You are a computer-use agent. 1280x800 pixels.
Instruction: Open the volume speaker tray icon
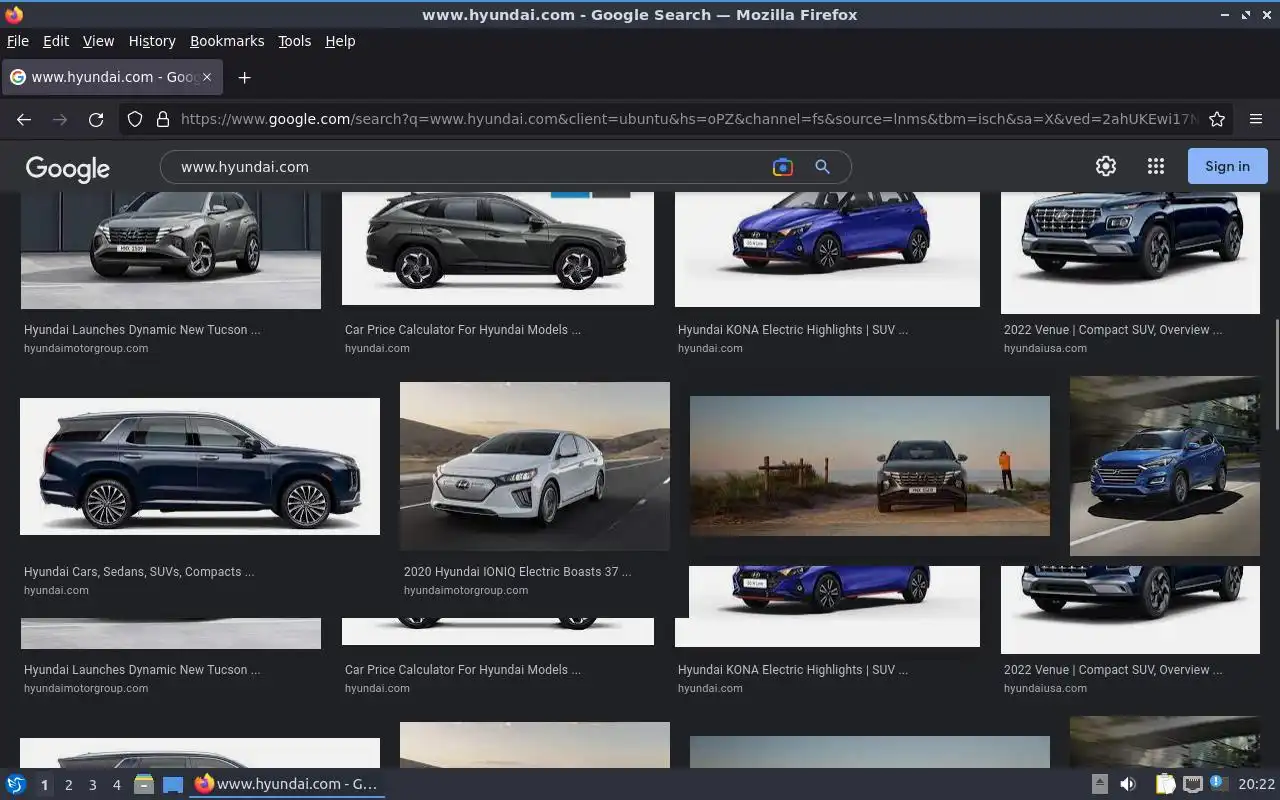1128,784
